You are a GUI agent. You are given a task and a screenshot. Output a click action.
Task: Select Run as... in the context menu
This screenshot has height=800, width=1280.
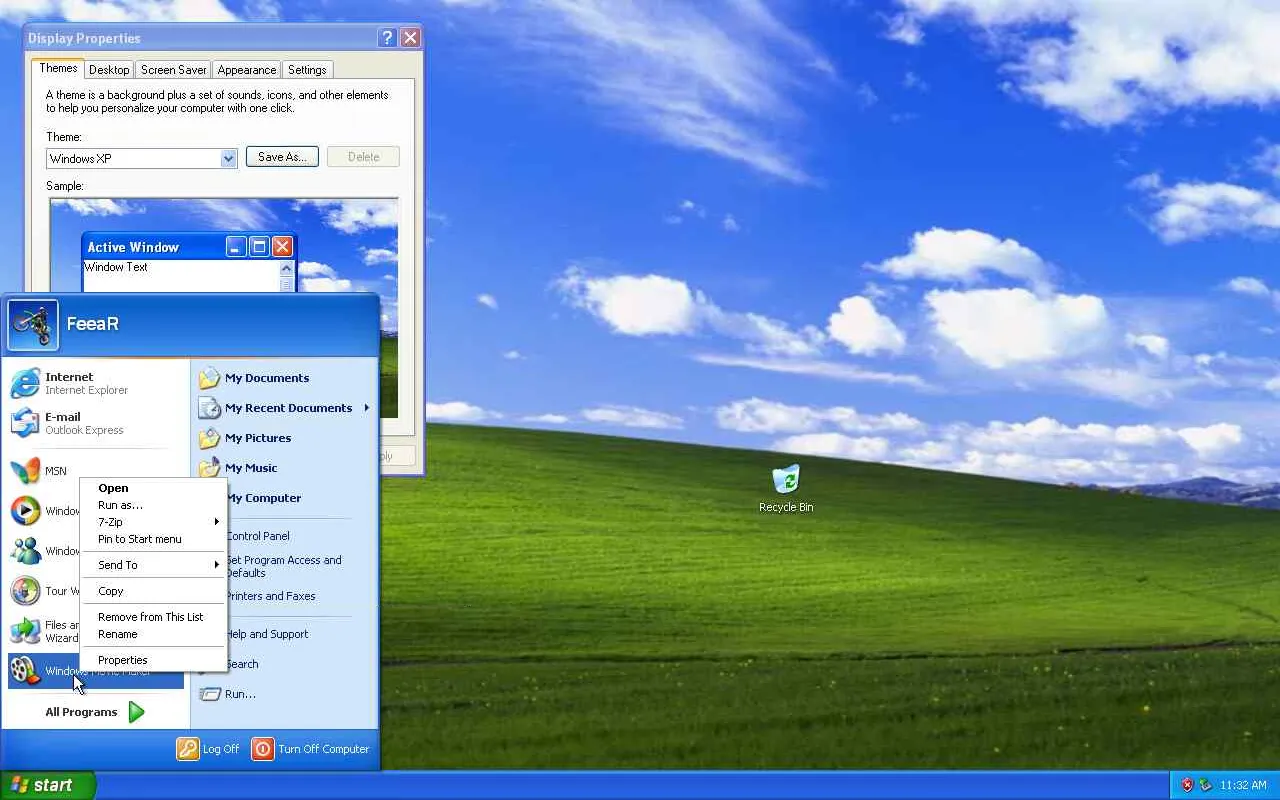(x=153, y=505)
